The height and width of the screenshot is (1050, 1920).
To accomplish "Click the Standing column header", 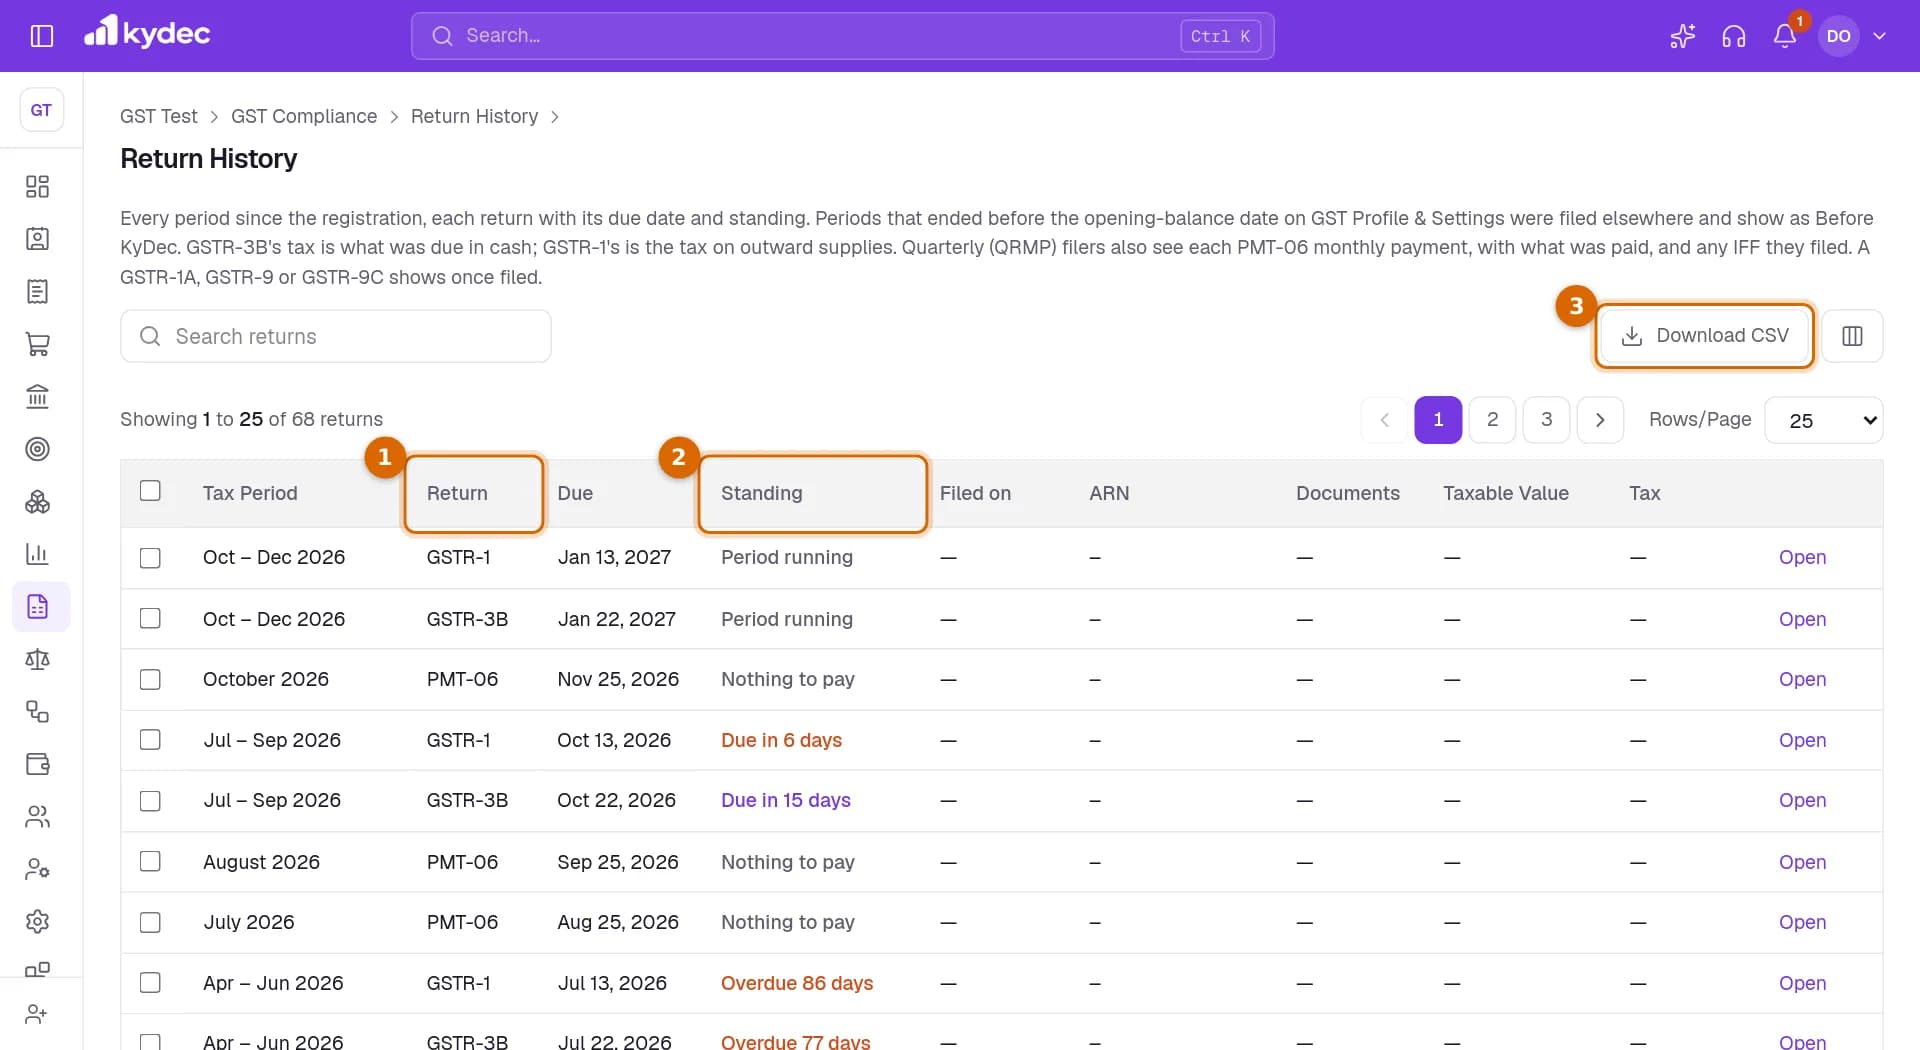I will coord(762,493).
